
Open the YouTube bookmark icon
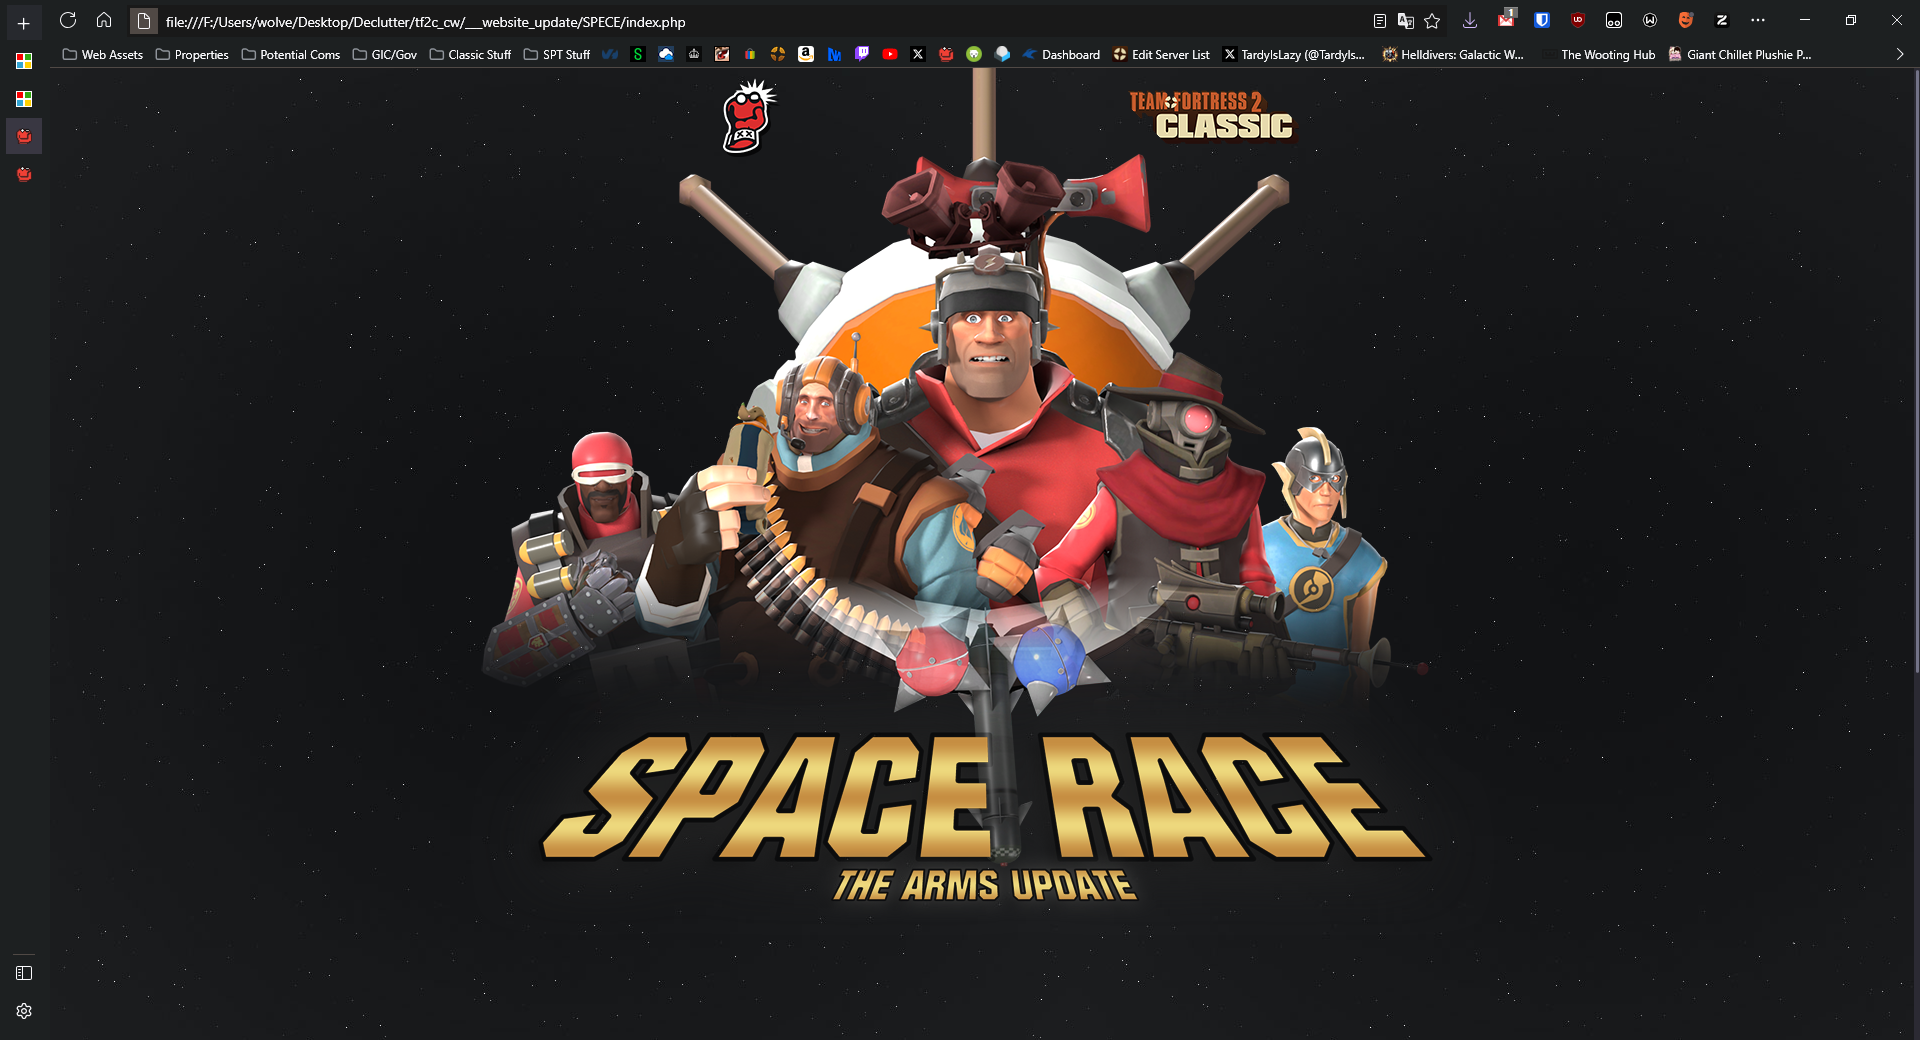[x=890, y=55]
